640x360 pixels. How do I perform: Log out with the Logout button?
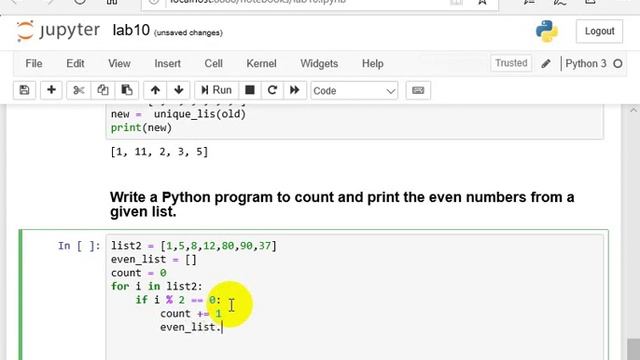click(599, 31)
